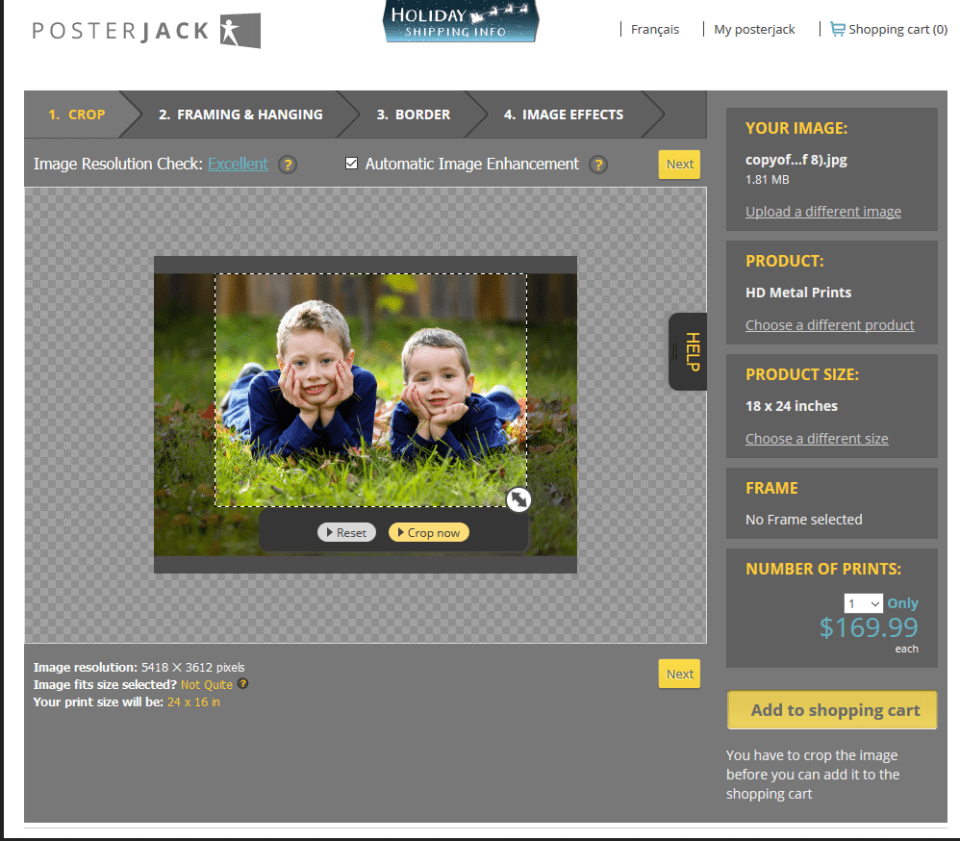The image size is (960, 841).
Task: Open the side HELP tab
Action: tap(687, 352)
